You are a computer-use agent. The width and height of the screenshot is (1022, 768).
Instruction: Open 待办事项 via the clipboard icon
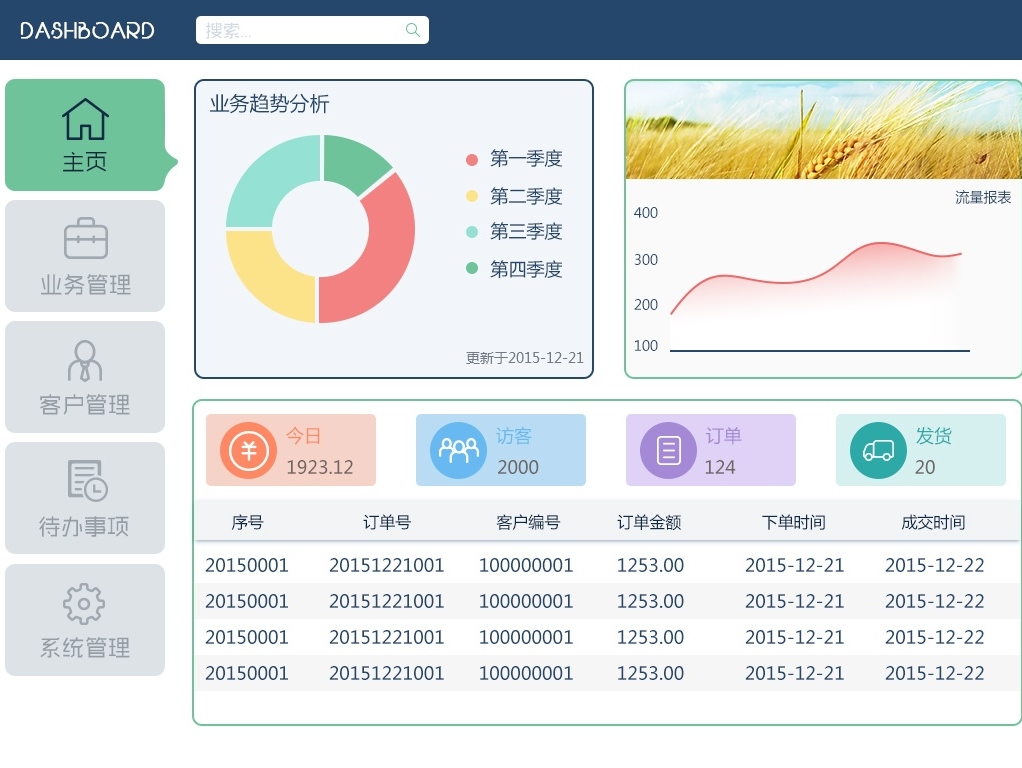(x=84, y=482)
